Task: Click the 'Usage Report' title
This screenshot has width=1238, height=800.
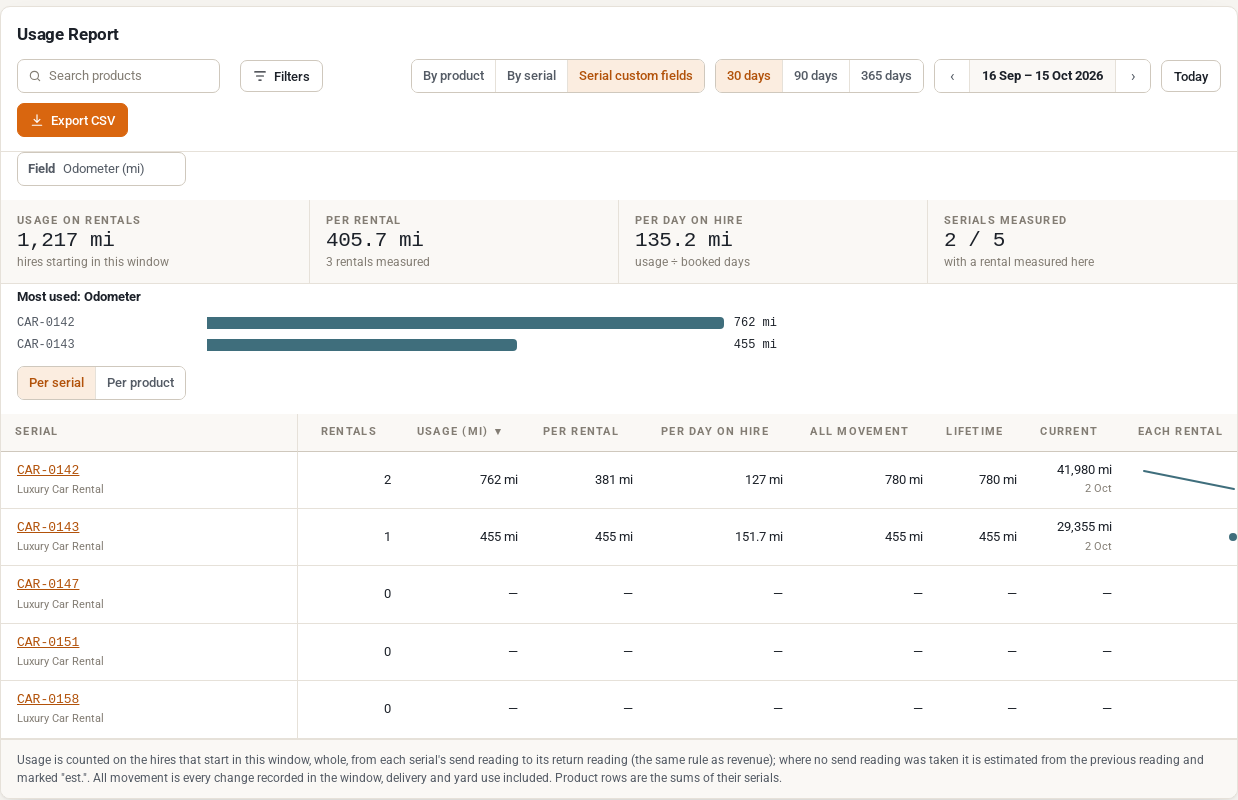Action: click(x=68, y=34)
